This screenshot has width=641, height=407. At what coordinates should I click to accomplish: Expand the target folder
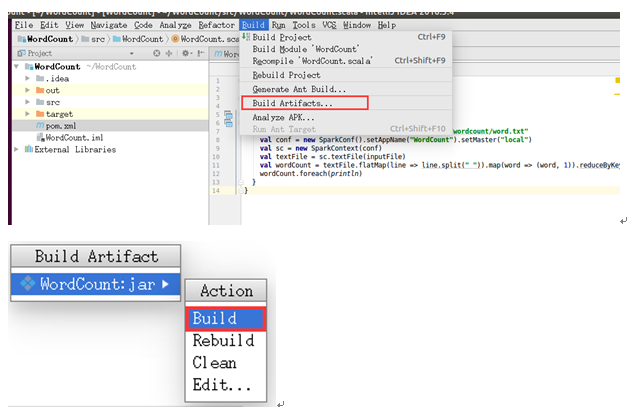pyautogui.click(x=27, y=114)
